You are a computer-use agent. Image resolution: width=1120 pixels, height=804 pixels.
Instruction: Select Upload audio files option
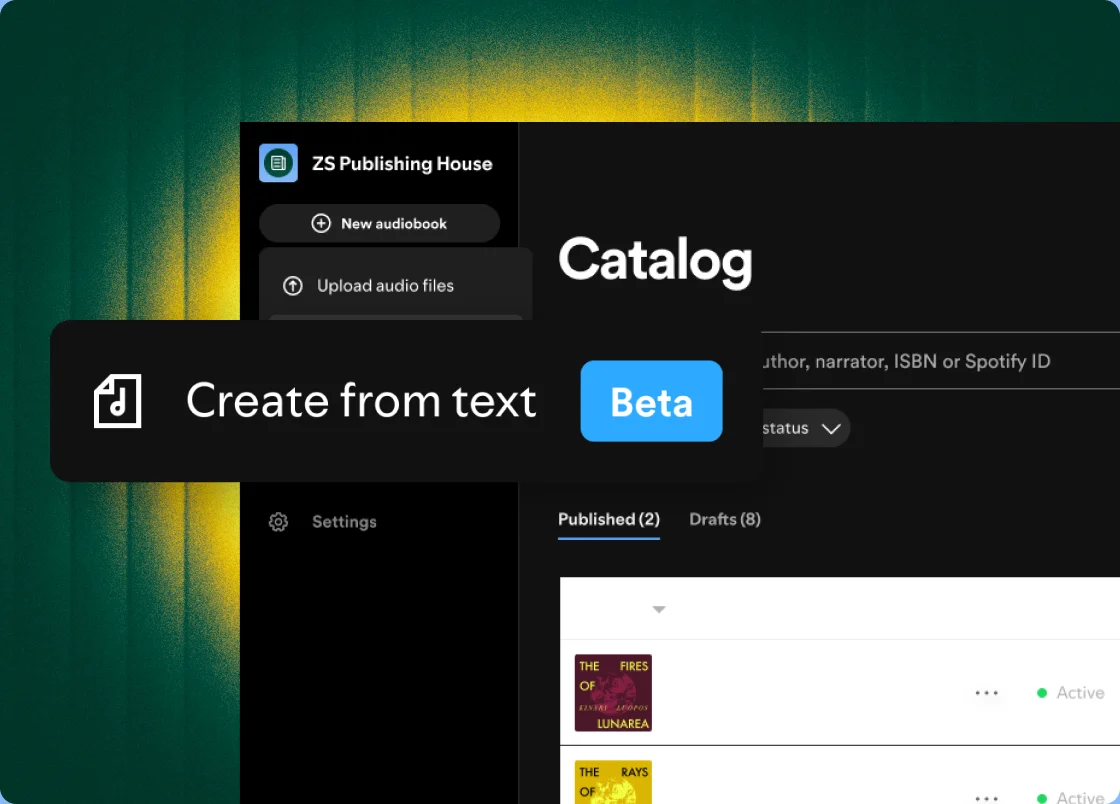click(396, 286)
